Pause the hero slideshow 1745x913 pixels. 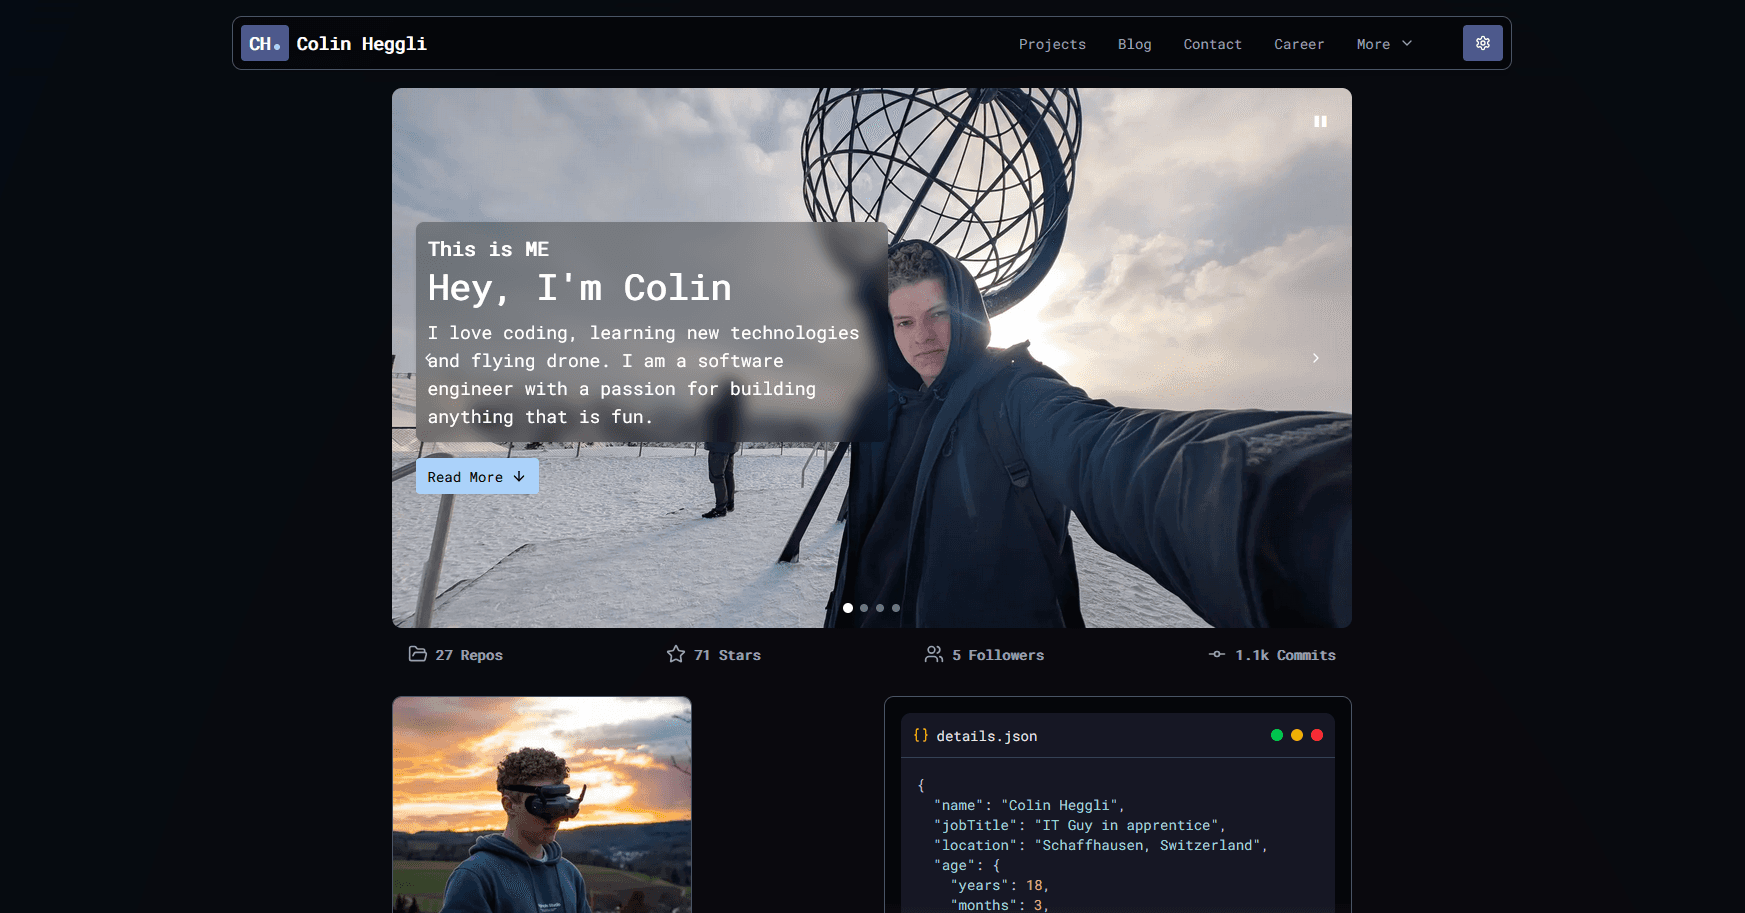[1320, 121]
